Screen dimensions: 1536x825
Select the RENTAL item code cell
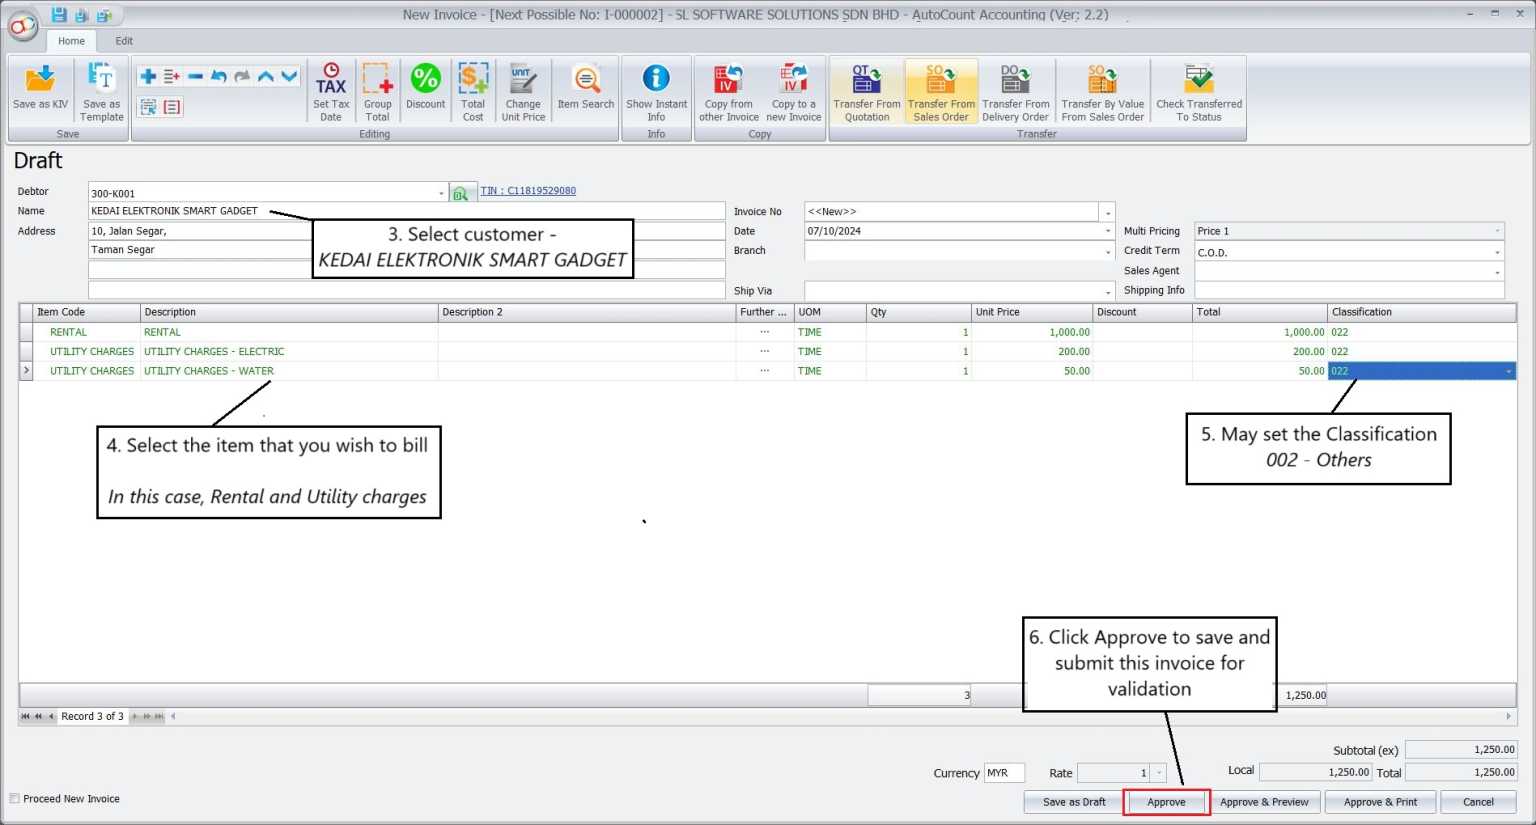point(87,332)
